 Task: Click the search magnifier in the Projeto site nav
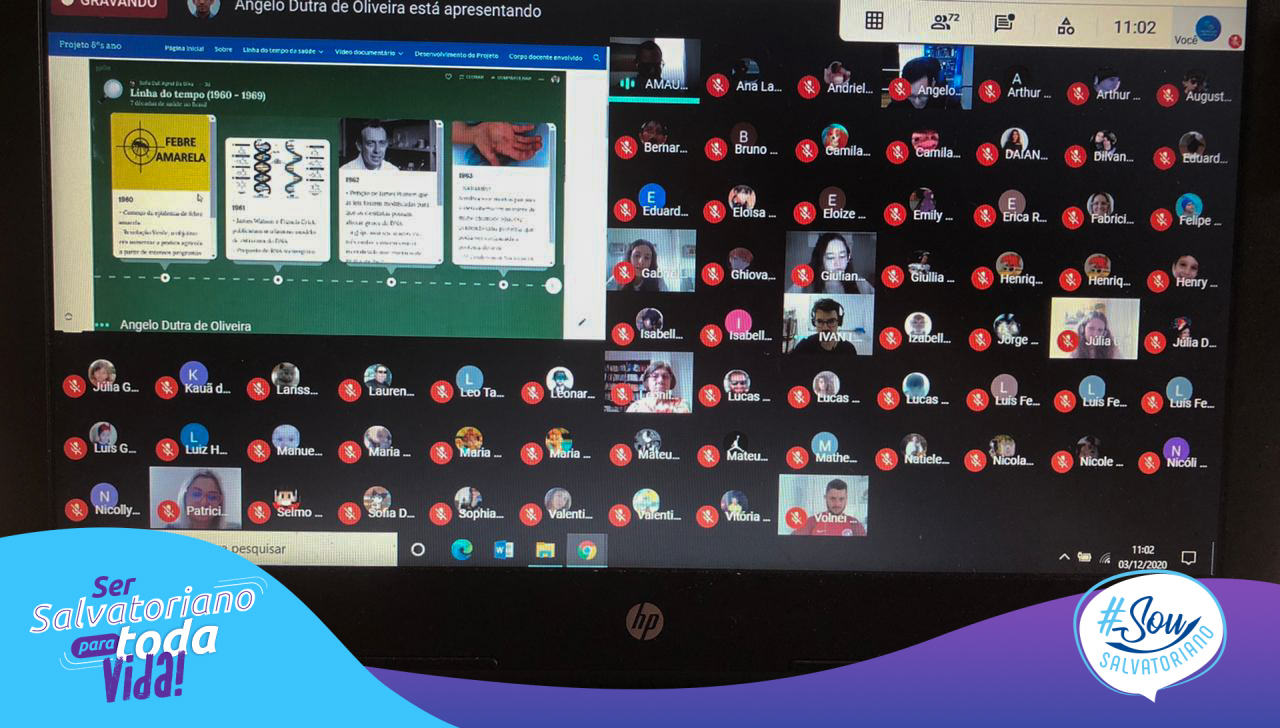[x=596, y=58]
